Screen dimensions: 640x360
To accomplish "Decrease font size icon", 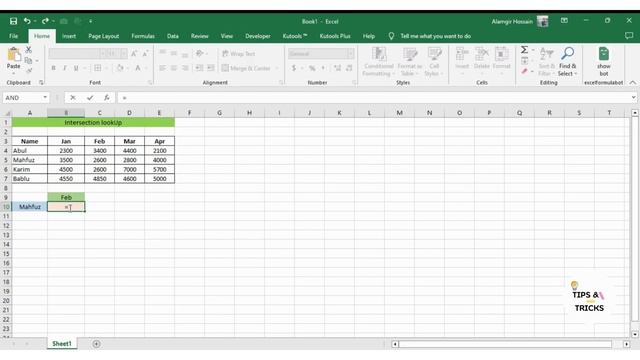I will pos(145,53).
